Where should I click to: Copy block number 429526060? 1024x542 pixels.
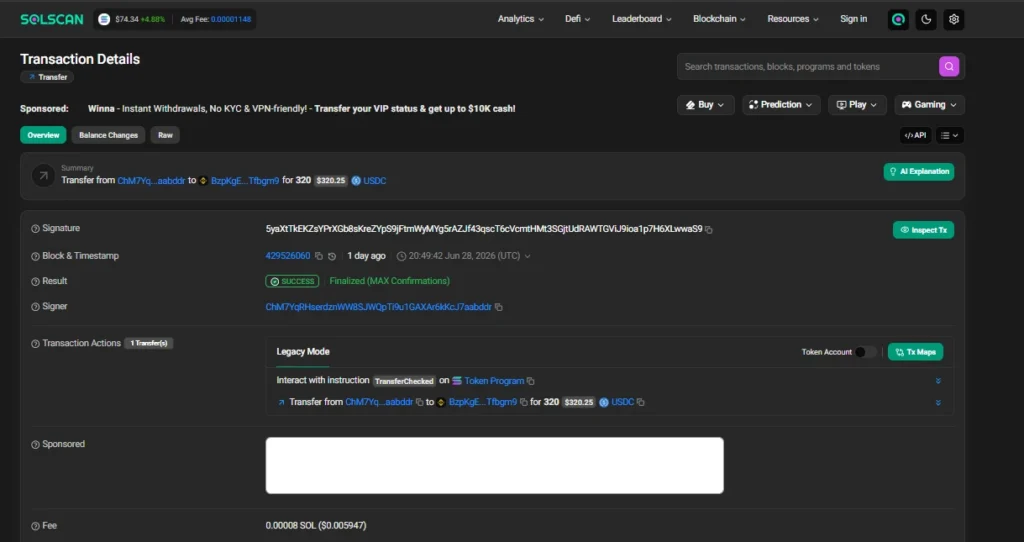click(319, 256)
